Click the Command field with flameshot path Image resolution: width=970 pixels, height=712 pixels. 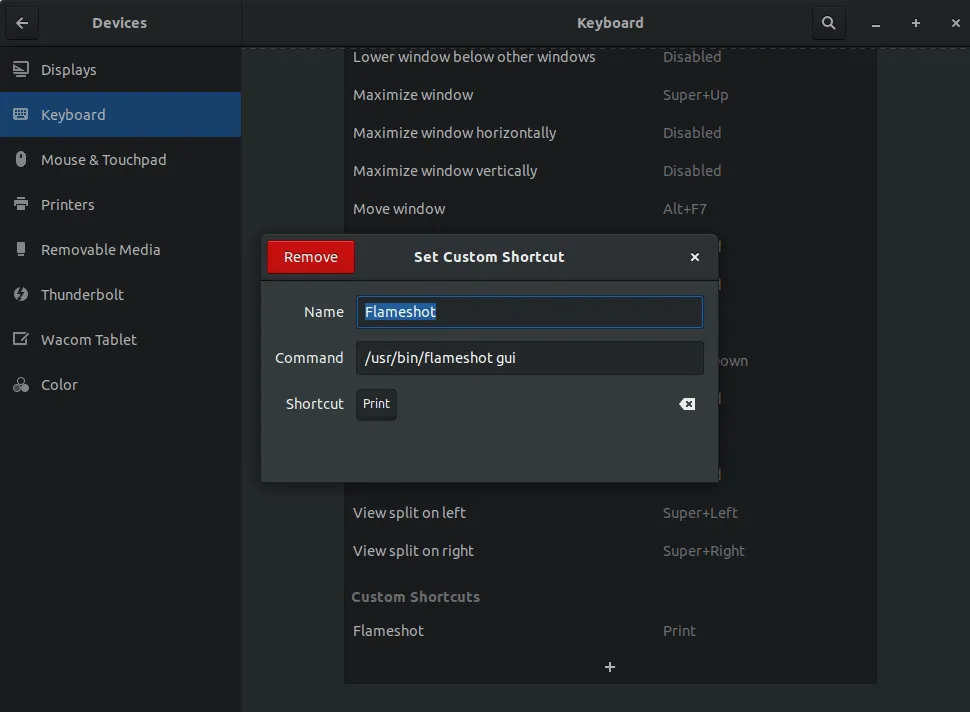[x=530, y=358]
